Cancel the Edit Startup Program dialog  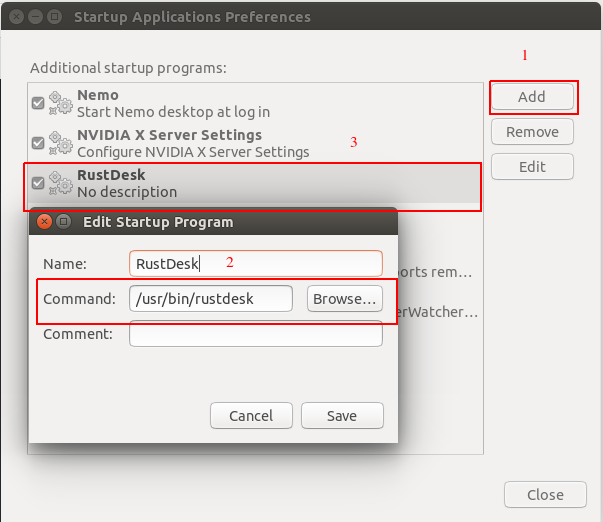pos(251,416)
